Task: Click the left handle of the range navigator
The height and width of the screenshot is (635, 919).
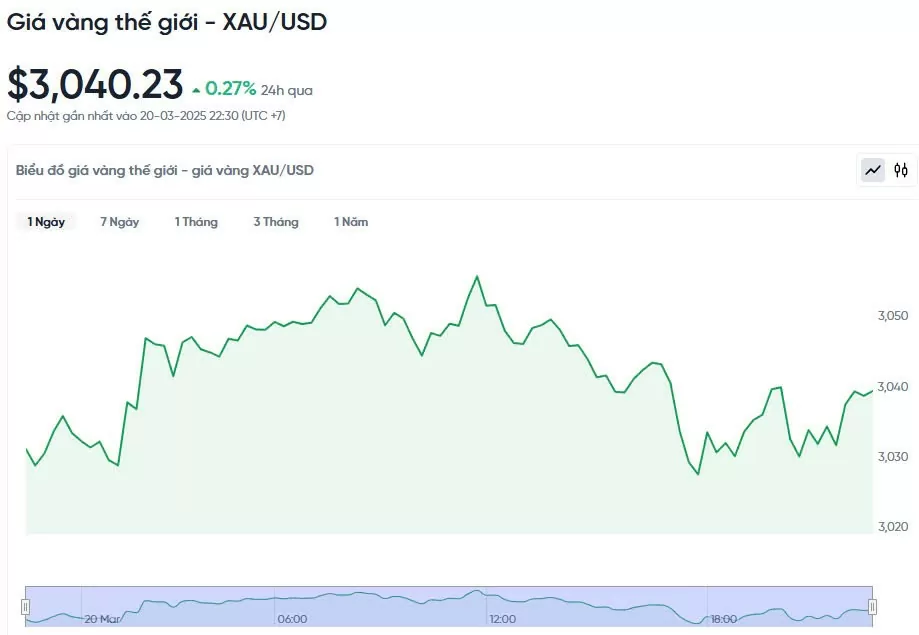Action: click(26, 606)
